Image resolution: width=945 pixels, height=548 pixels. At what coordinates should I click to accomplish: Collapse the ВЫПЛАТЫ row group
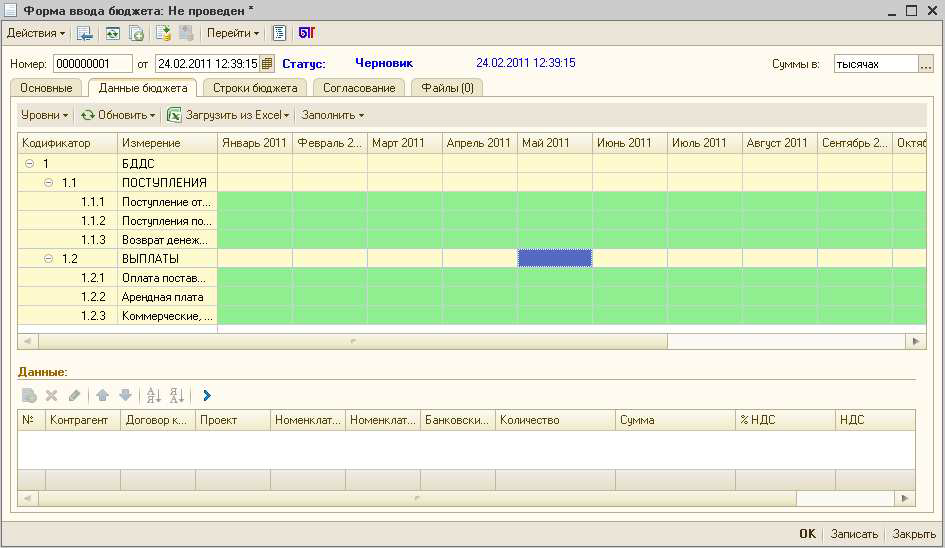tap(49, 259)
